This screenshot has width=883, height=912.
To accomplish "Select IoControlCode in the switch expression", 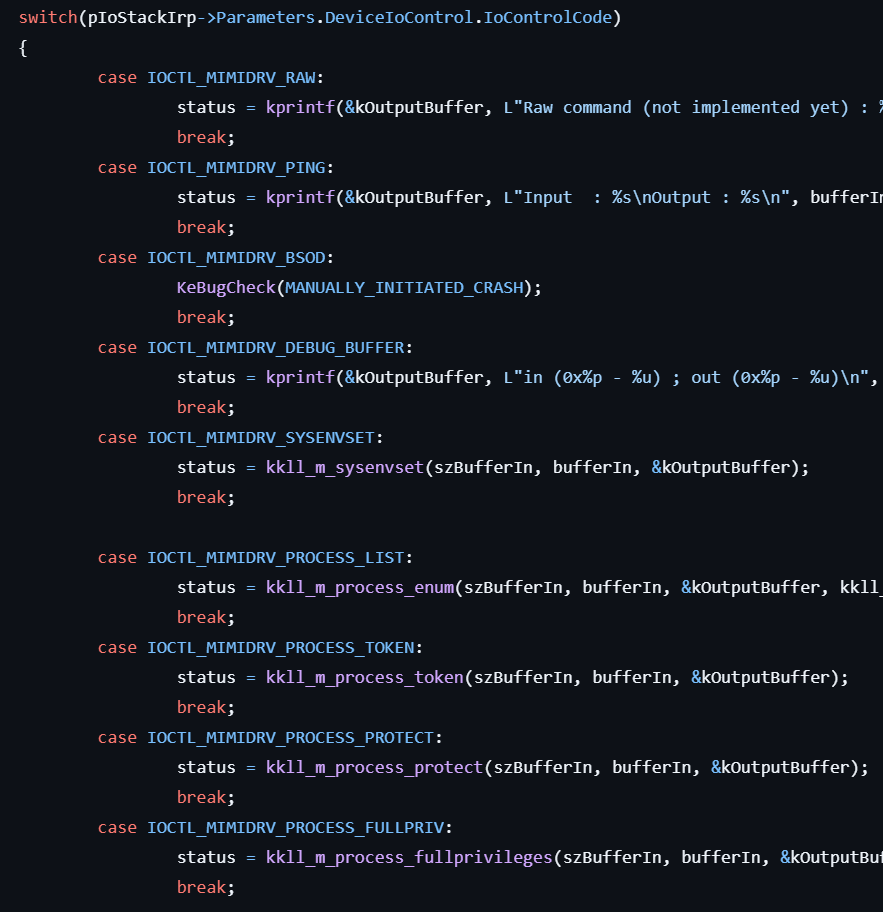I will 547,17.
